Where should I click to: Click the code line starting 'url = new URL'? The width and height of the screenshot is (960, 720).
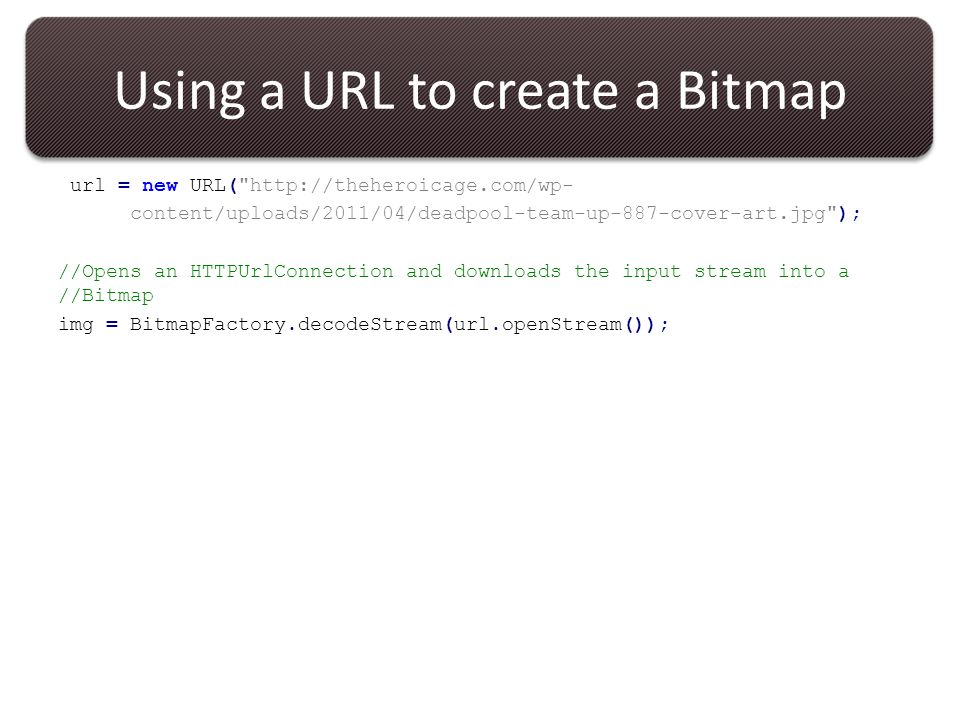click(322, 186)
